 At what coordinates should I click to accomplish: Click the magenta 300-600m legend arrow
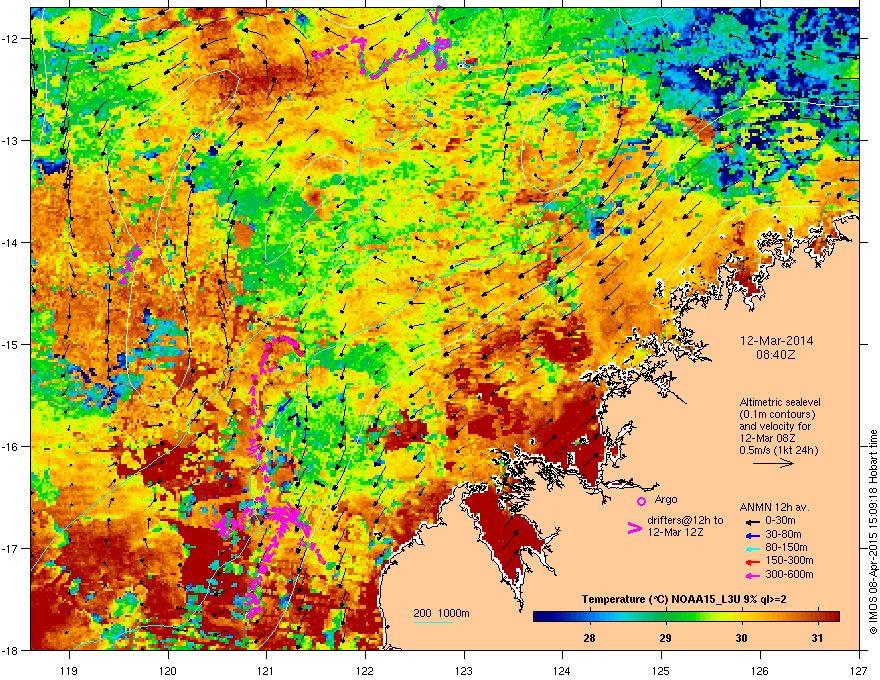tap(751, 575)
